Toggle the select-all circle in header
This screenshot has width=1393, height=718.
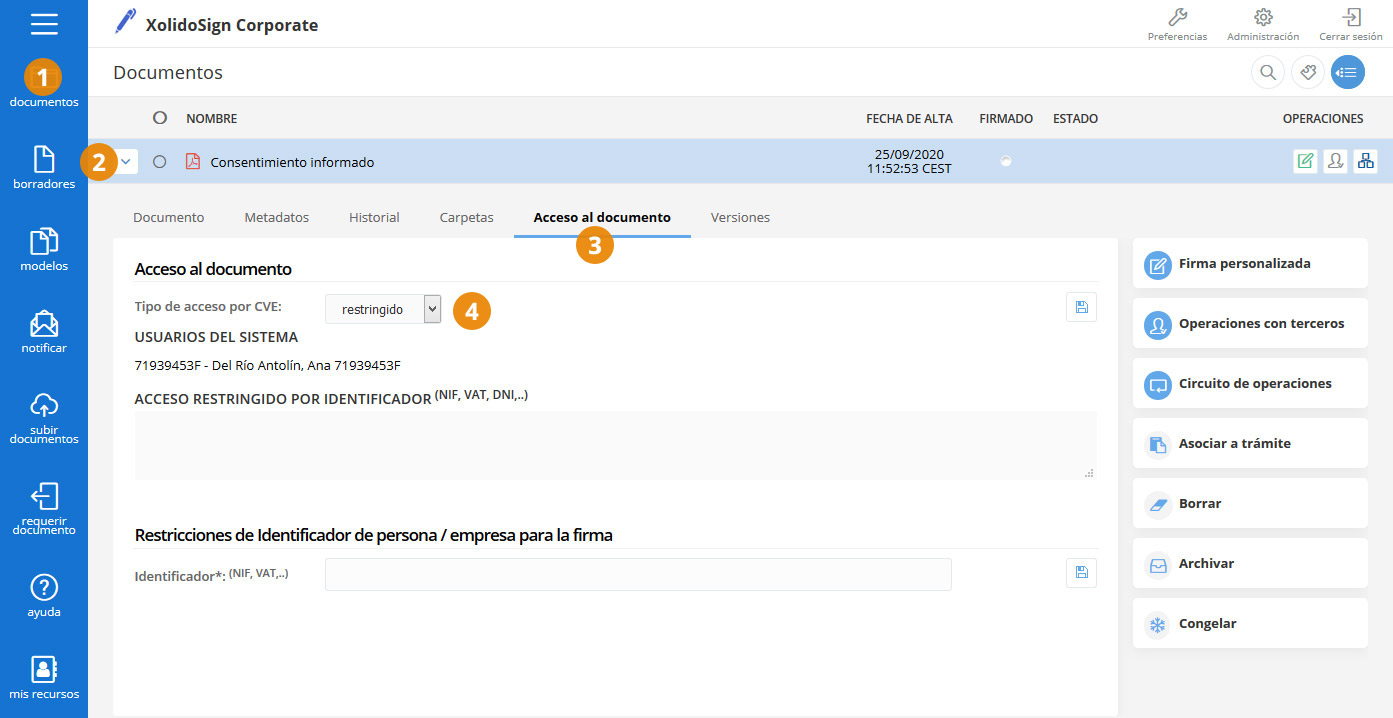(x=160, y=118)
